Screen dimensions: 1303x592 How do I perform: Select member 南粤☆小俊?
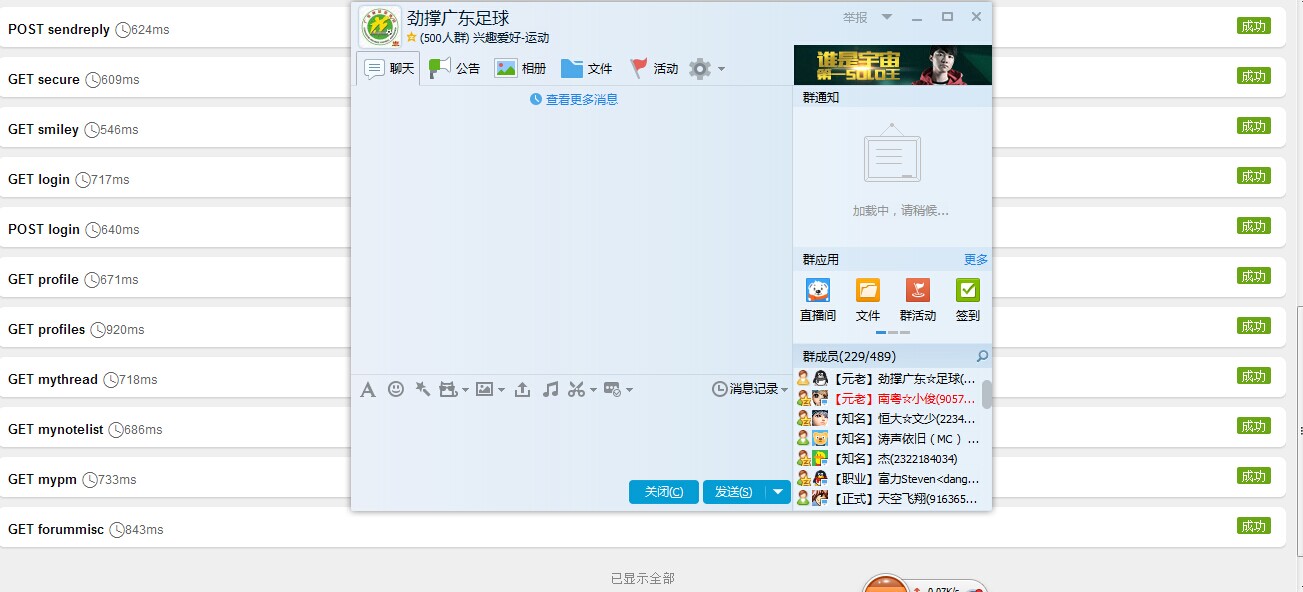click(887, 398)
